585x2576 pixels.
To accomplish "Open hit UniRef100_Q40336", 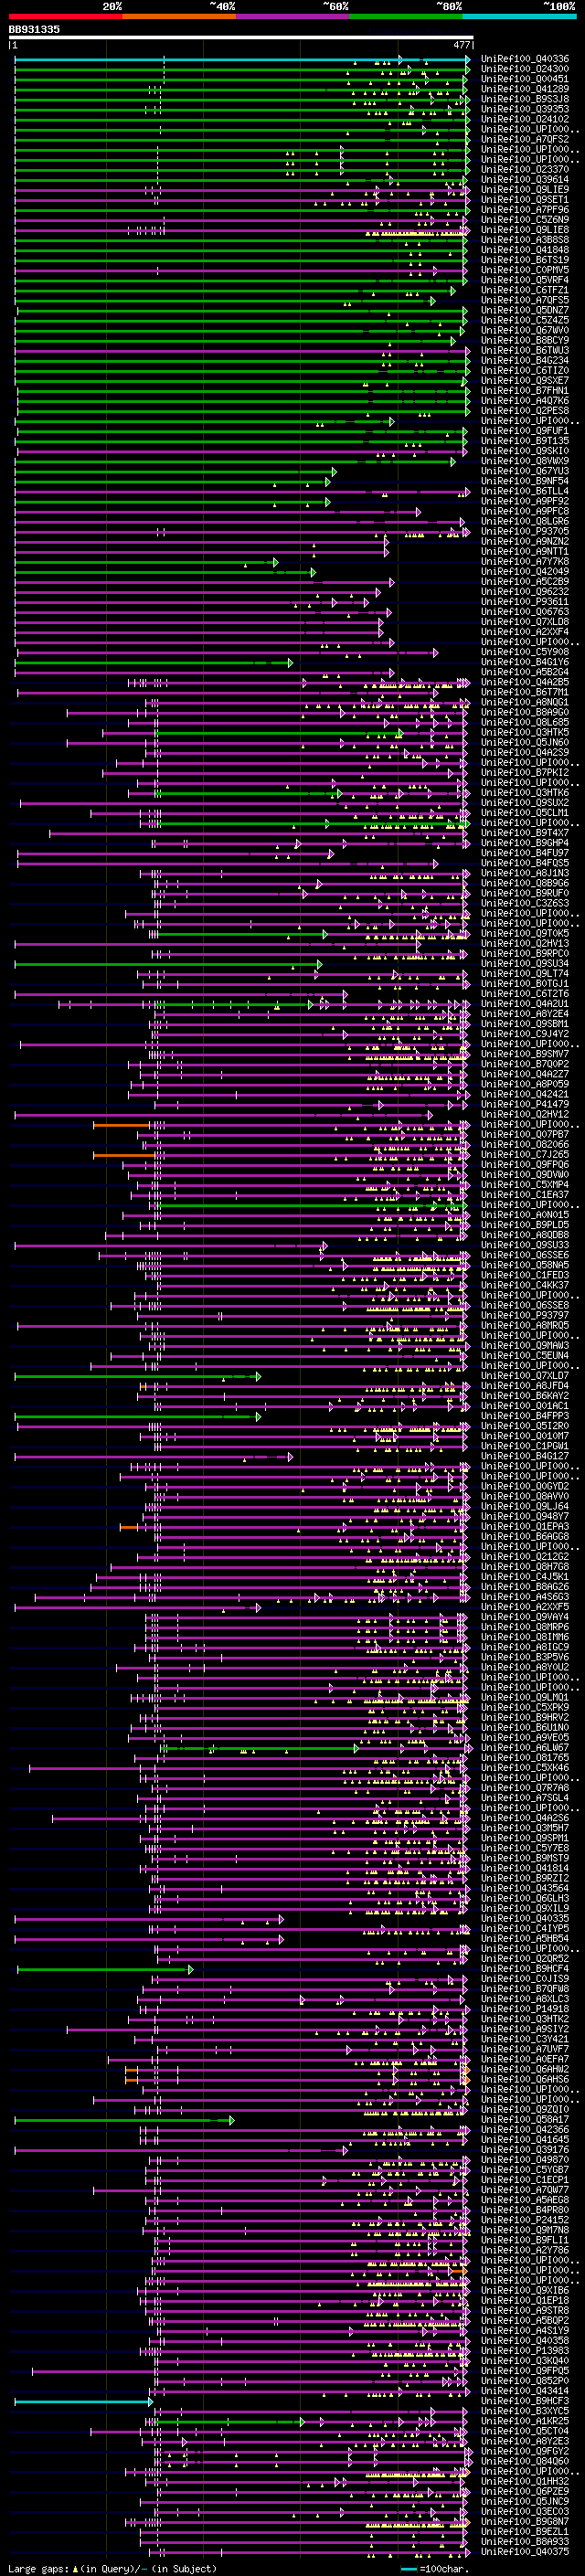I will coord(525,59).
